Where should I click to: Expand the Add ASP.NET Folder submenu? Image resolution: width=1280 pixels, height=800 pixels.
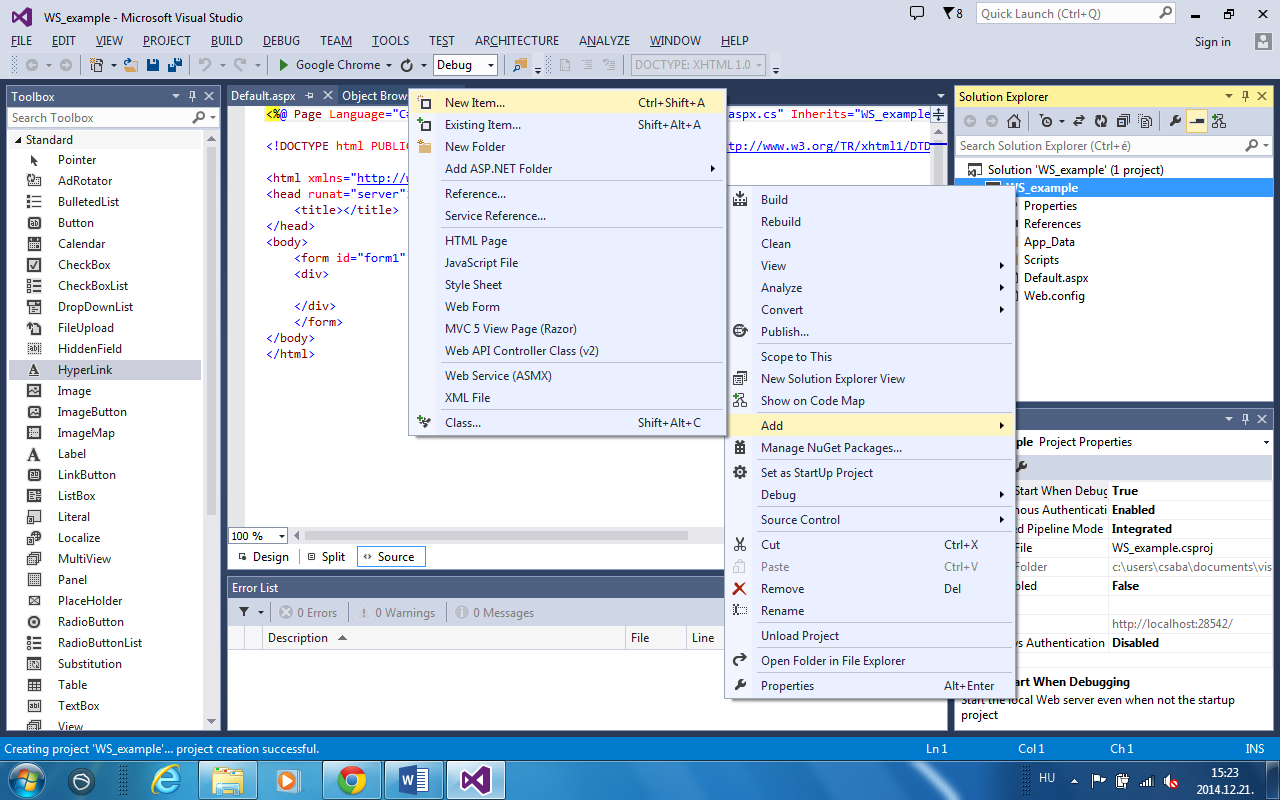coord(566,169)
